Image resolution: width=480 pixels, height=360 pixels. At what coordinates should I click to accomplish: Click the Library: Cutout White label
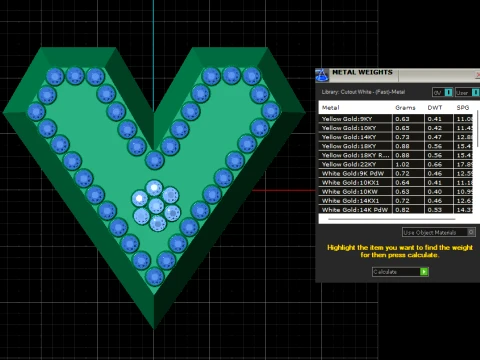363,92
